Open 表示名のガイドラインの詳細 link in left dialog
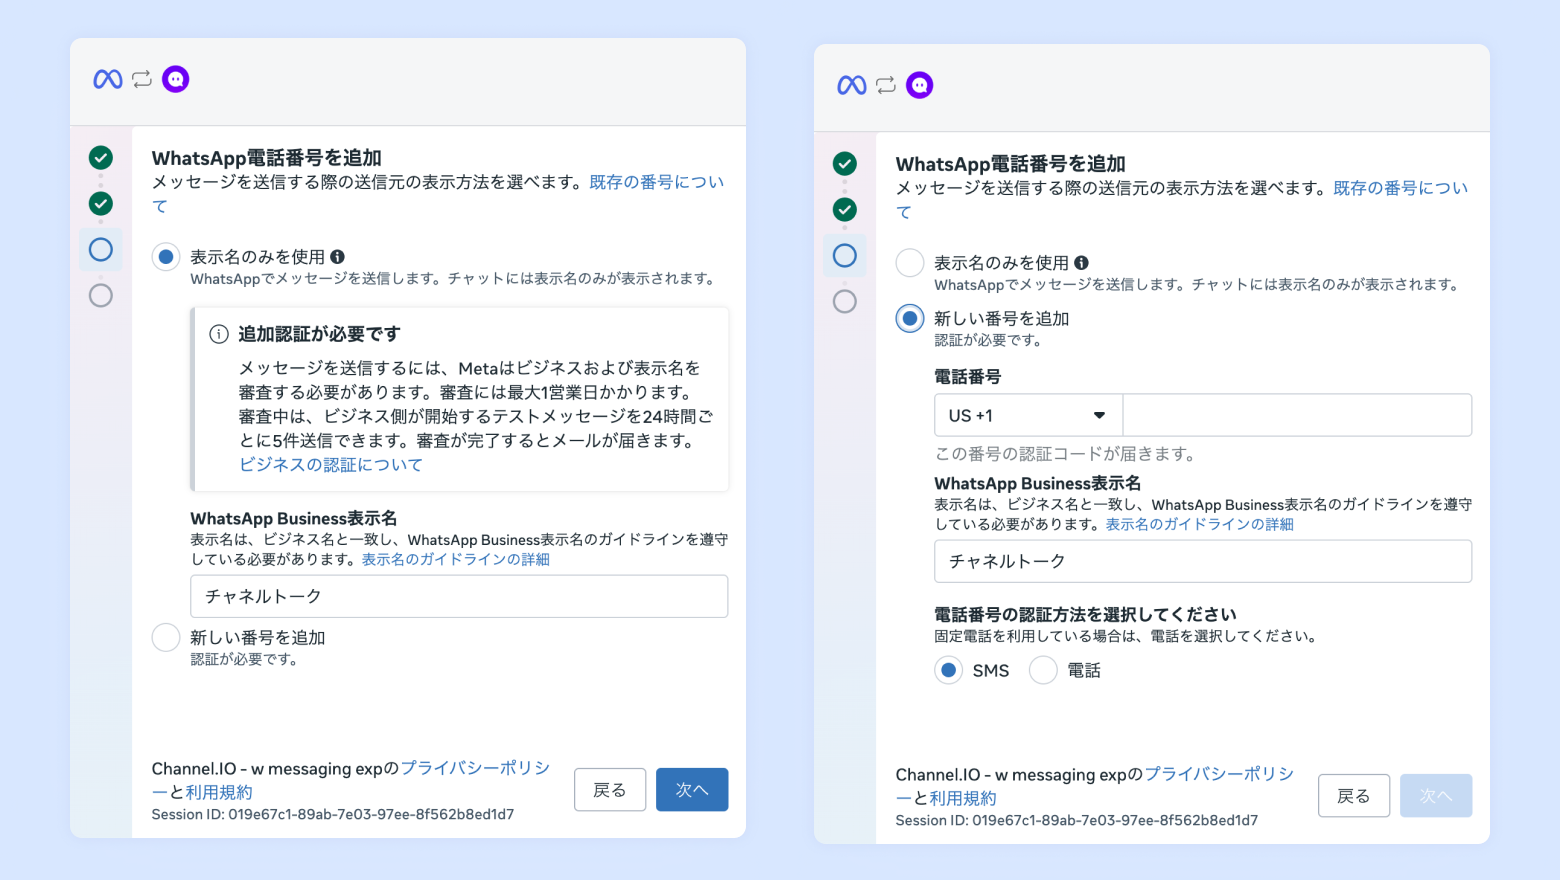 click(x=456, y=559)
